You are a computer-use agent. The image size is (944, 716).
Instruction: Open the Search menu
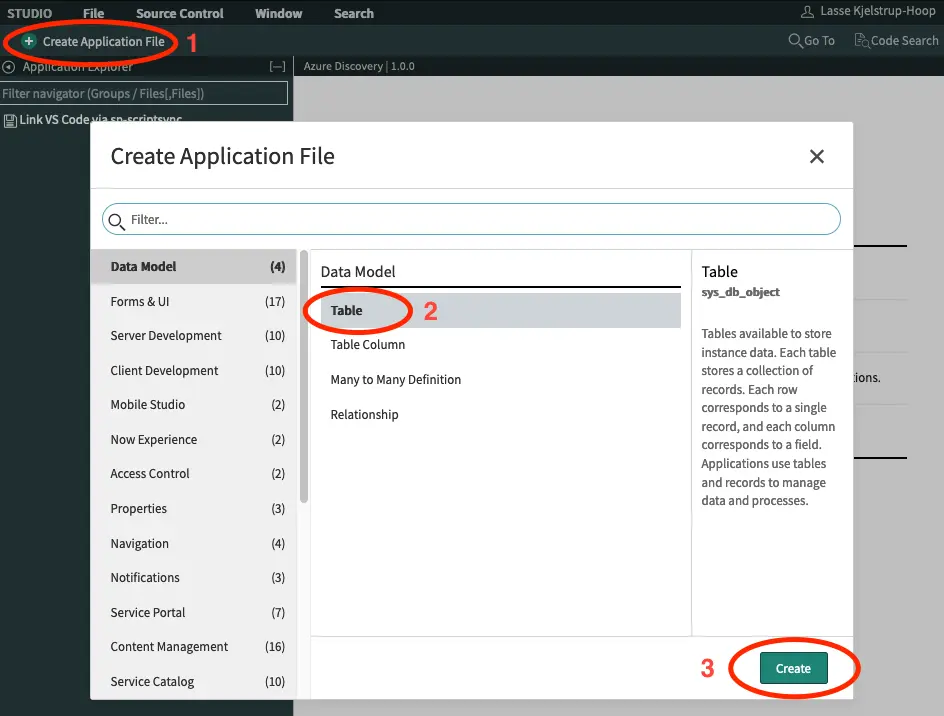click(x=353, y=13)
